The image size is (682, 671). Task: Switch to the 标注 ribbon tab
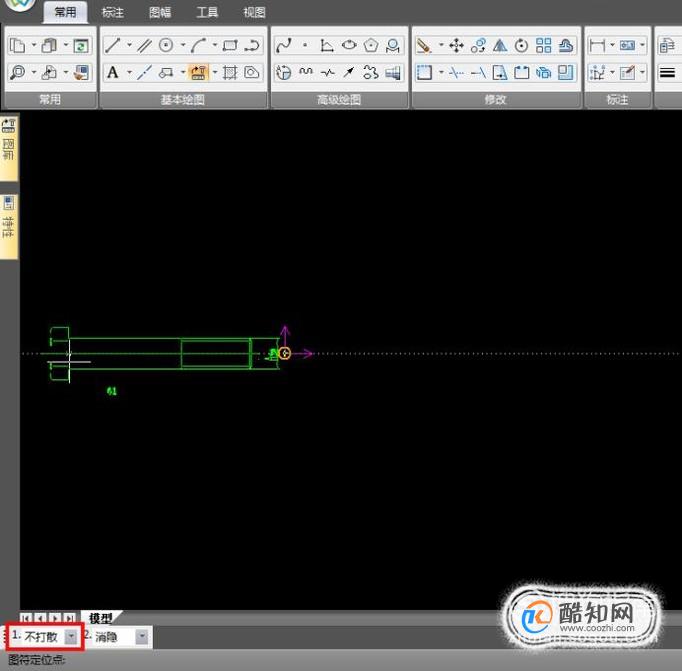click(x=113, y=12)
